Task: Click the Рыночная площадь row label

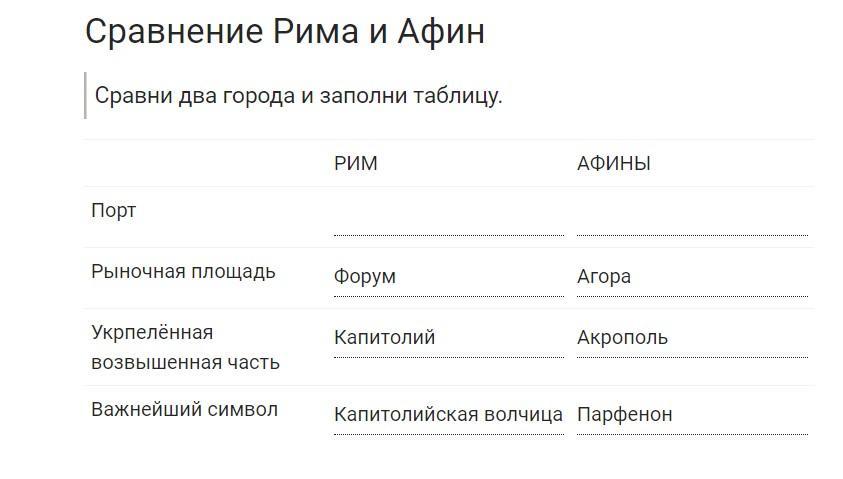Action: tap(183, 272)
